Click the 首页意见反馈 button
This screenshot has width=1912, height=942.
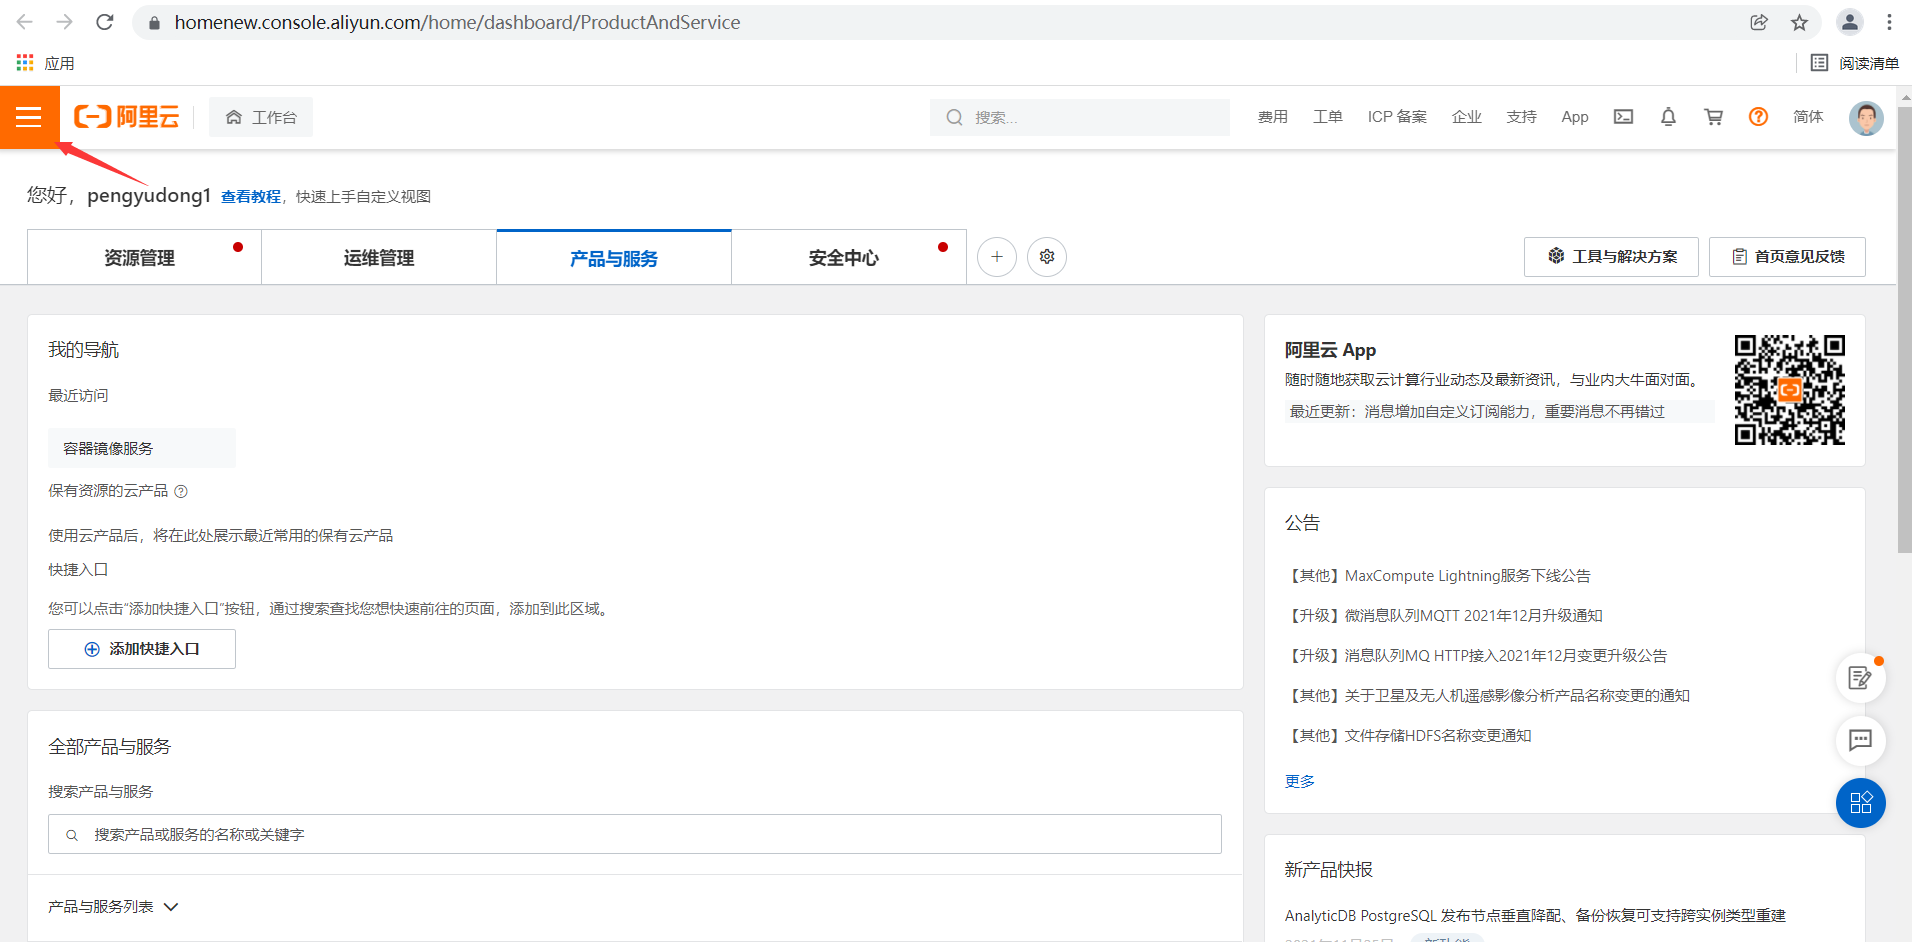[x=1787, y=257]
